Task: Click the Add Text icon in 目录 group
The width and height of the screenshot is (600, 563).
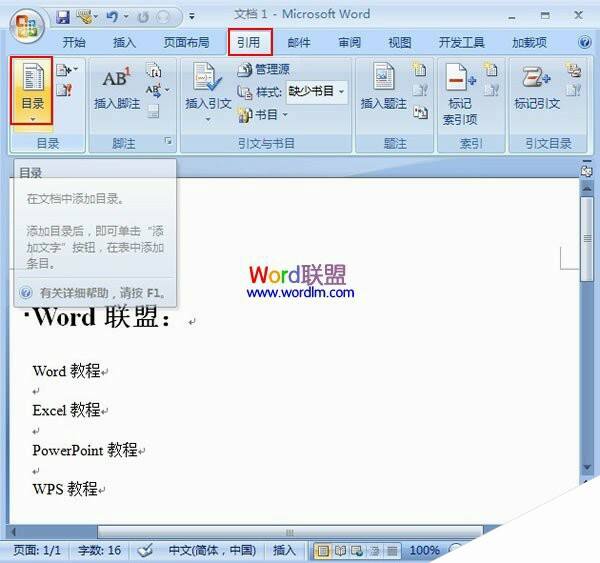Action: [67, 70]
